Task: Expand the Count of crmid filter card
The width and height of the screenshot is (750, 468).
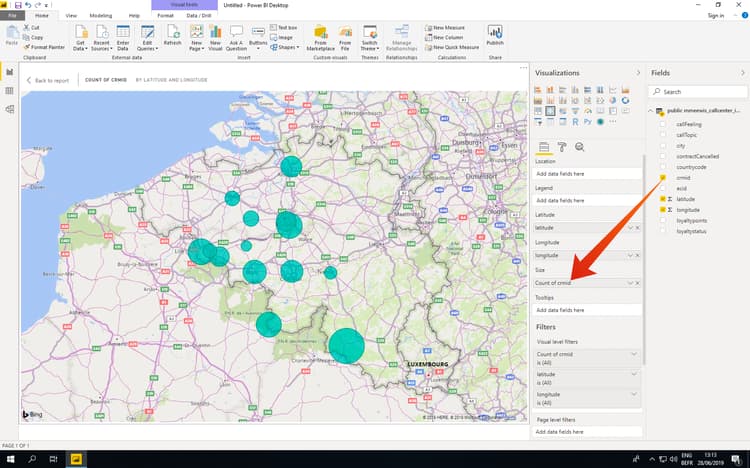Action: [x=635, y=354]
